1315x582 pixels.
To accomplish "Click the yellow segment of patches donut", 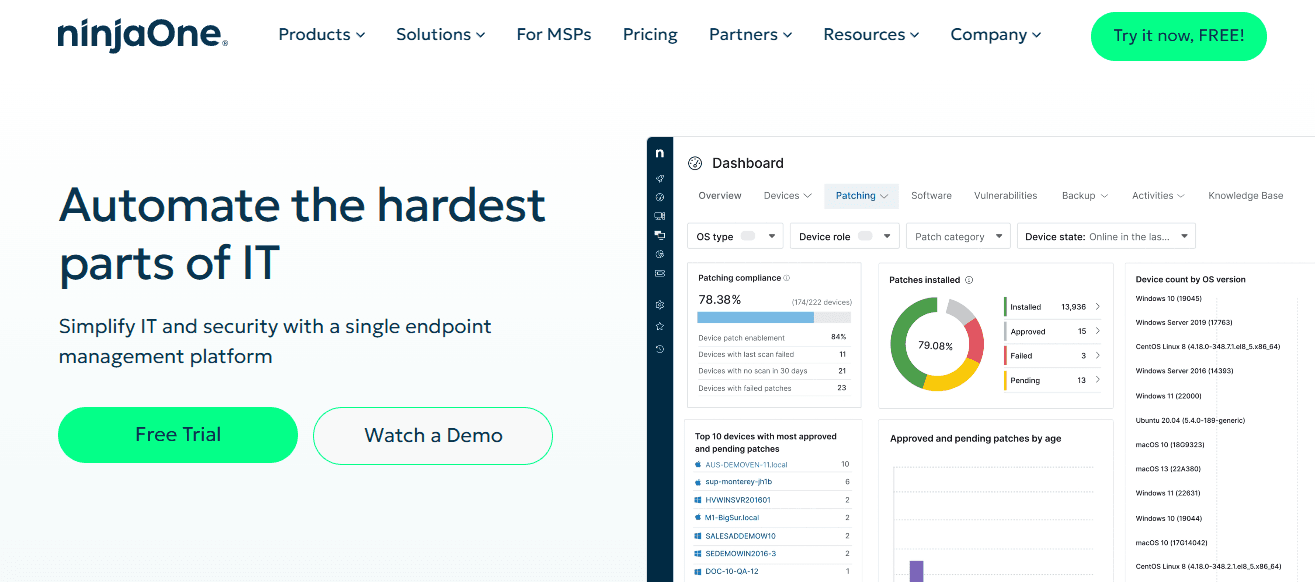I will pos(950,379).
